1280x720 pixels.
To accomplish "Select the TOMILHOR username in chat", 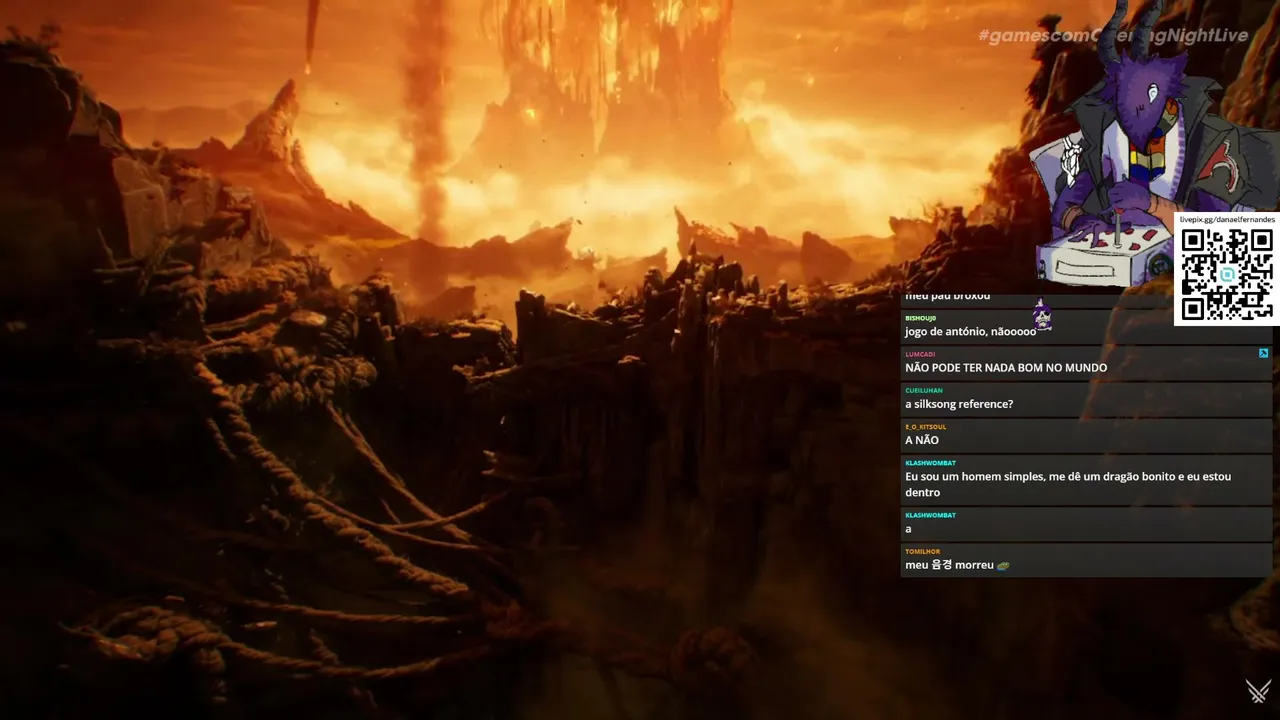I will pyautogui.click(x=922, y=551).
